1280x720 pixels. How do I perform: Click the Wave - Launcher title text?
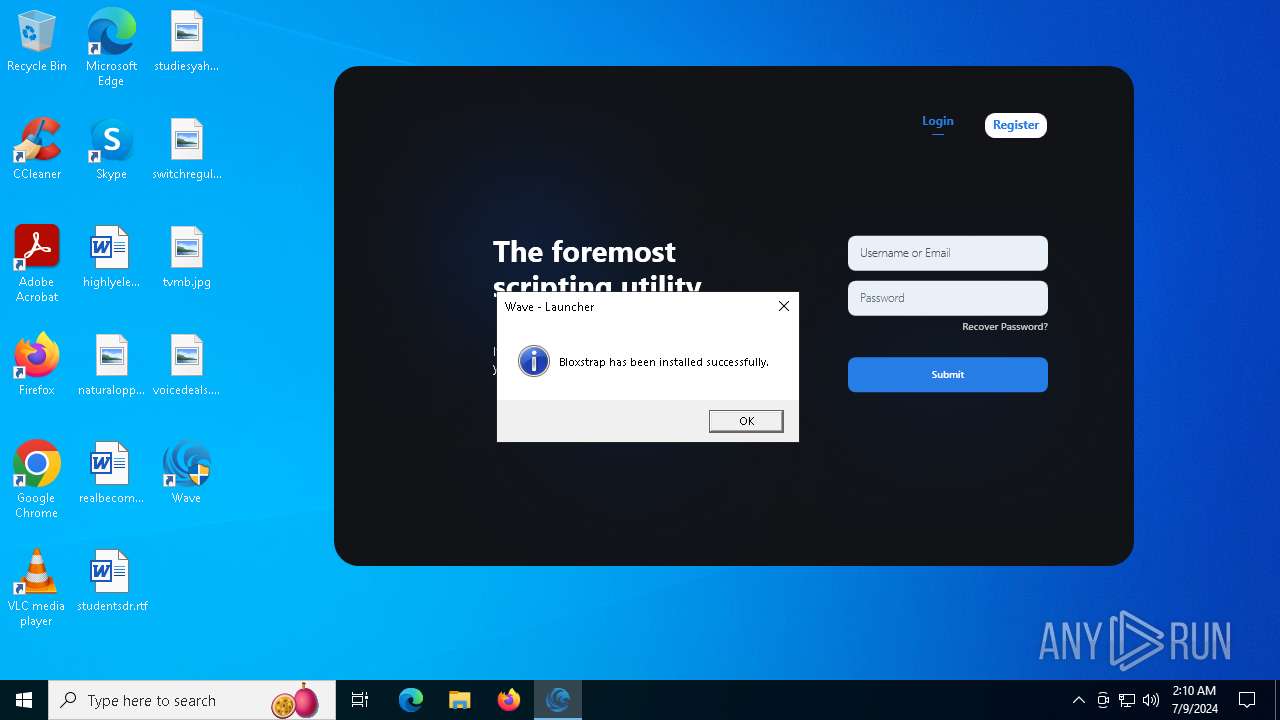tap(550, 307)
